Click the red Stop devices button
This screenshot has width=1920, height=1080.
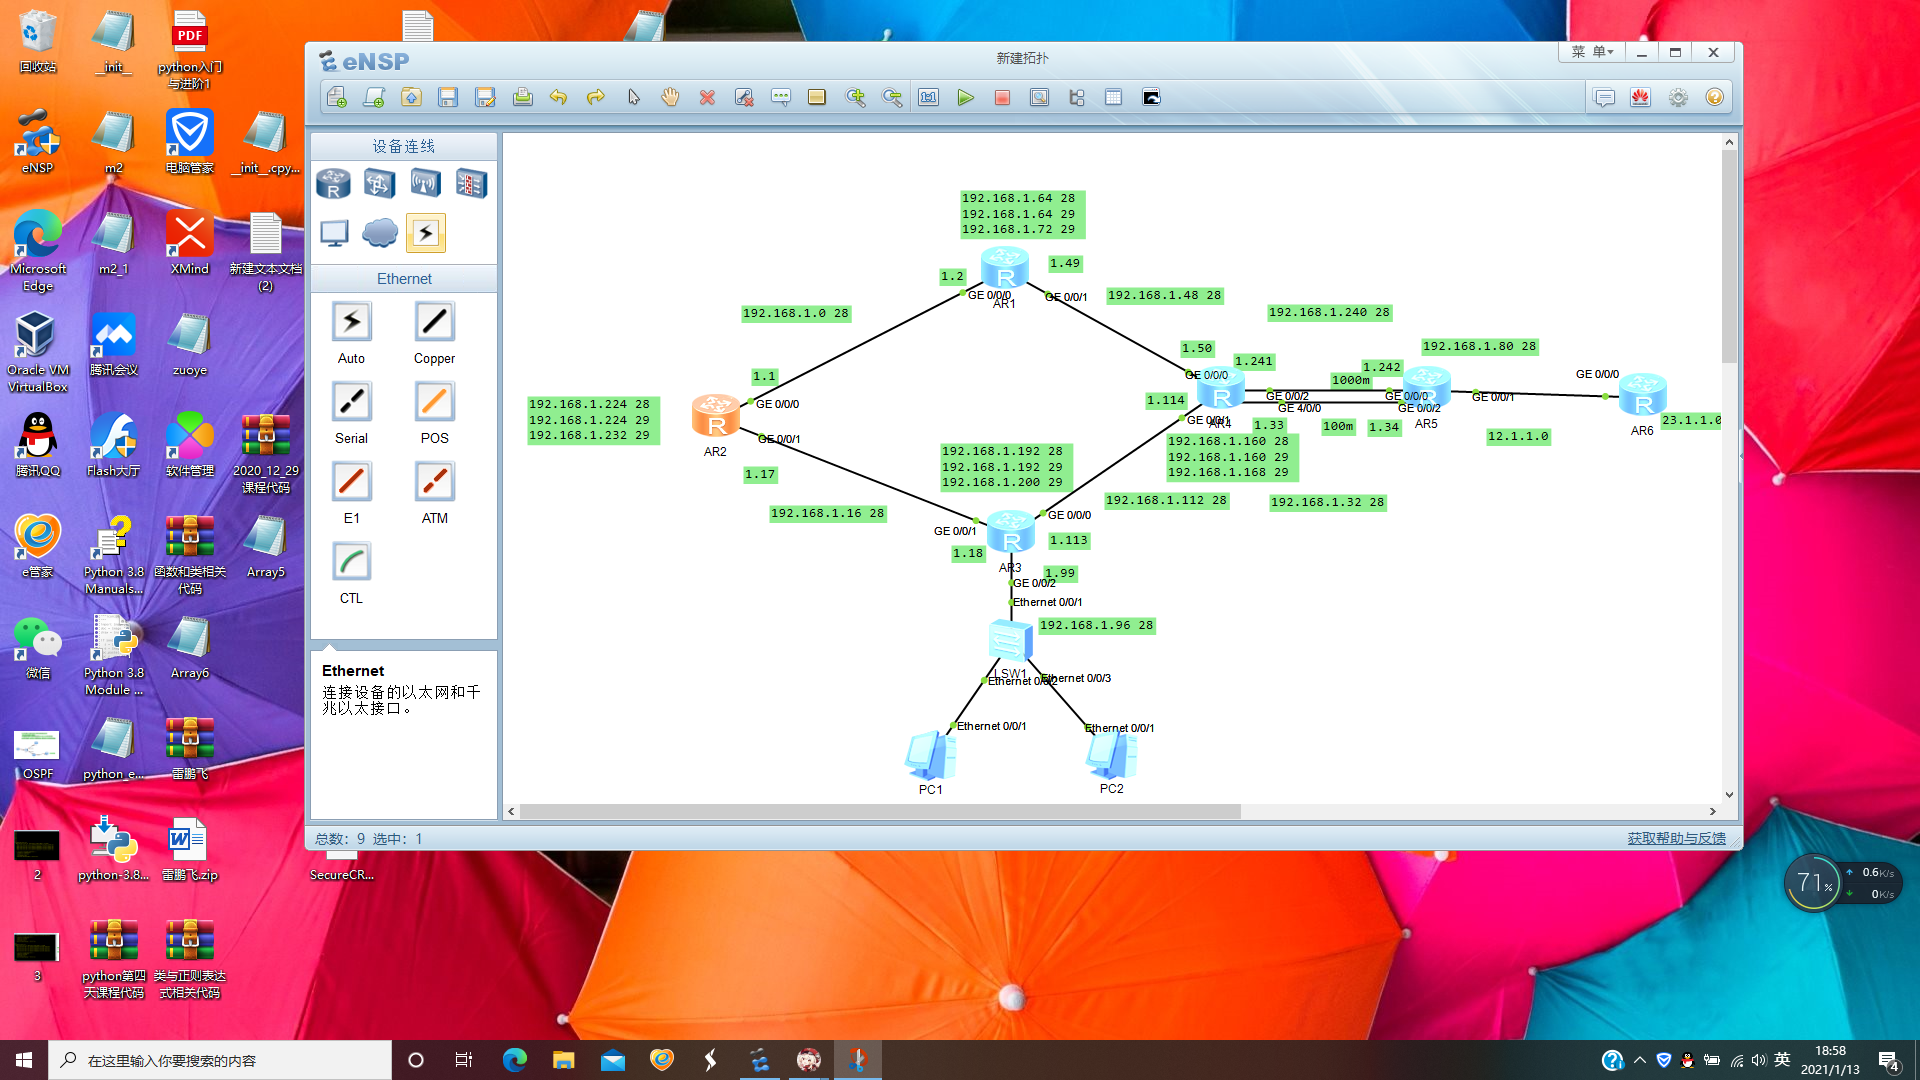coord(1002,98)
